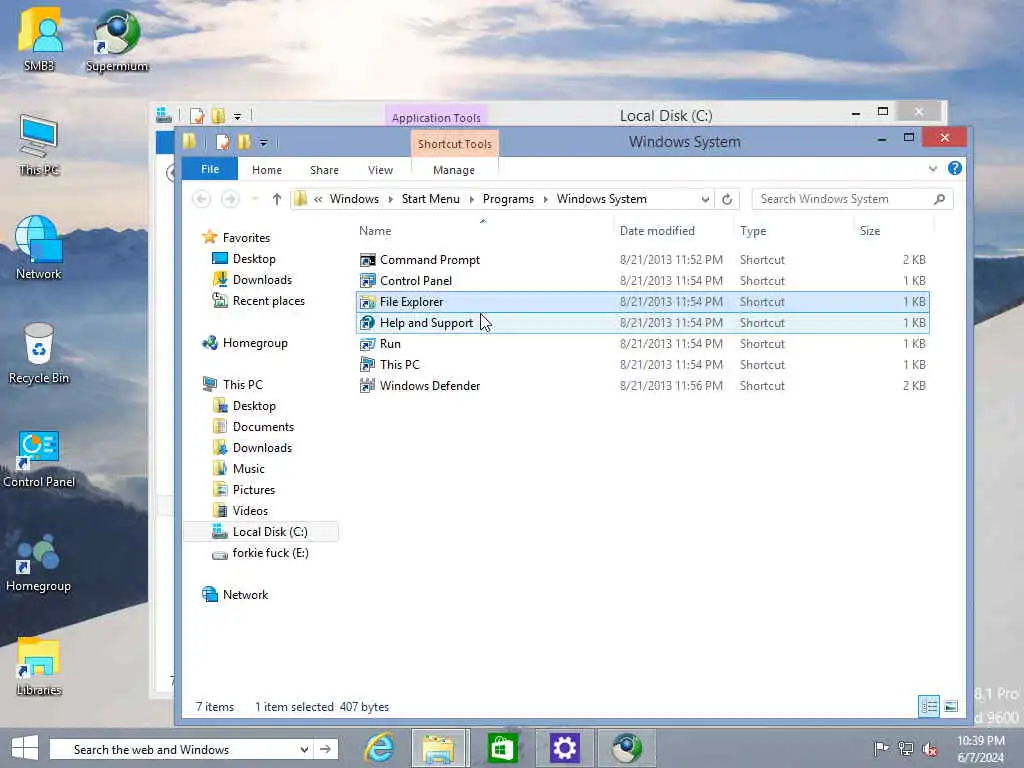Open Internet Explorer from the taskbar
This screenshot has height=768, width=1024.
[x=379, y=748]
